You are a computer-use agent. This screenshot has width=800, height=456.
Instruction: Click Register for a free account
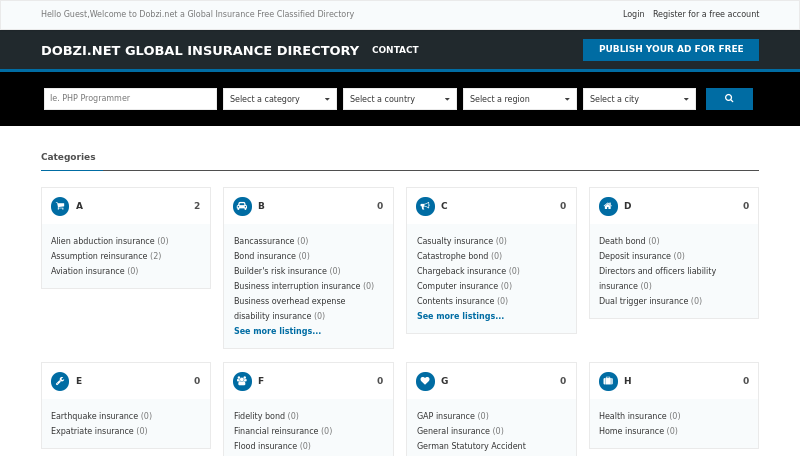[x=706, y=14]
